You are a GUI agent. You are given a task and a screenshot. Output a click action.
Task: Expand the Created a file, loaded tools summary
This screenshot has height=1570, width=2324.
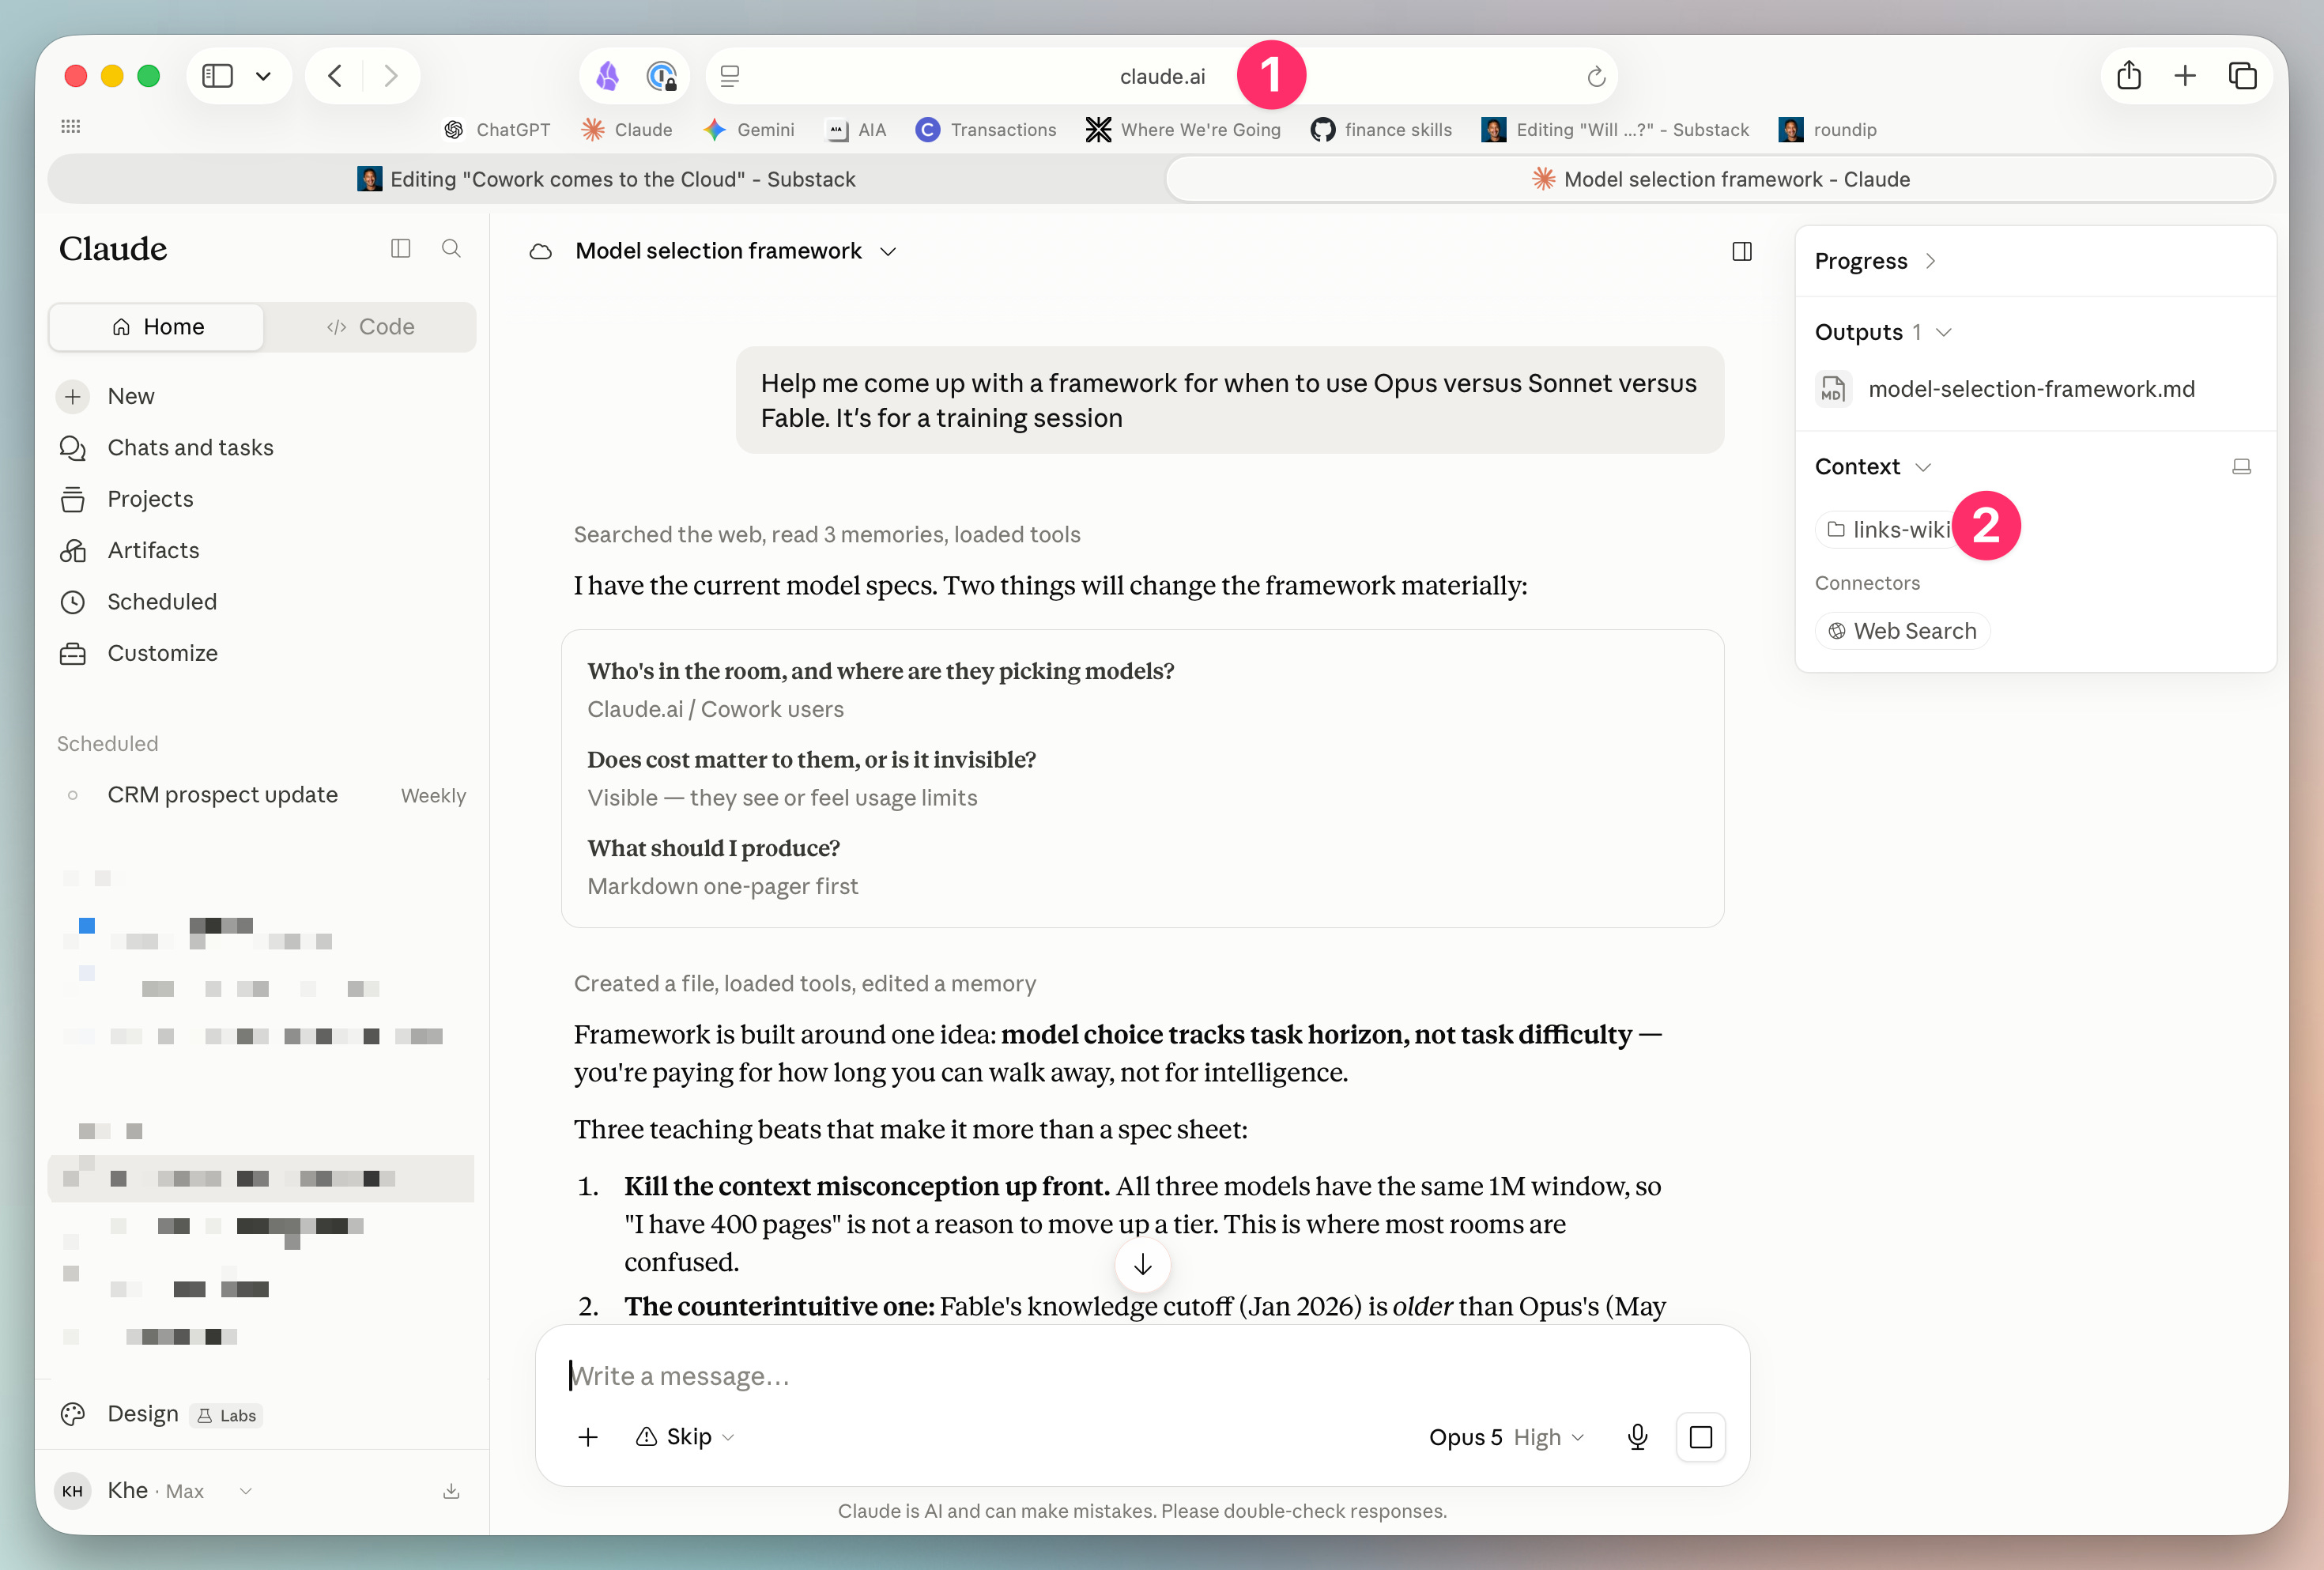pos(805,984)
